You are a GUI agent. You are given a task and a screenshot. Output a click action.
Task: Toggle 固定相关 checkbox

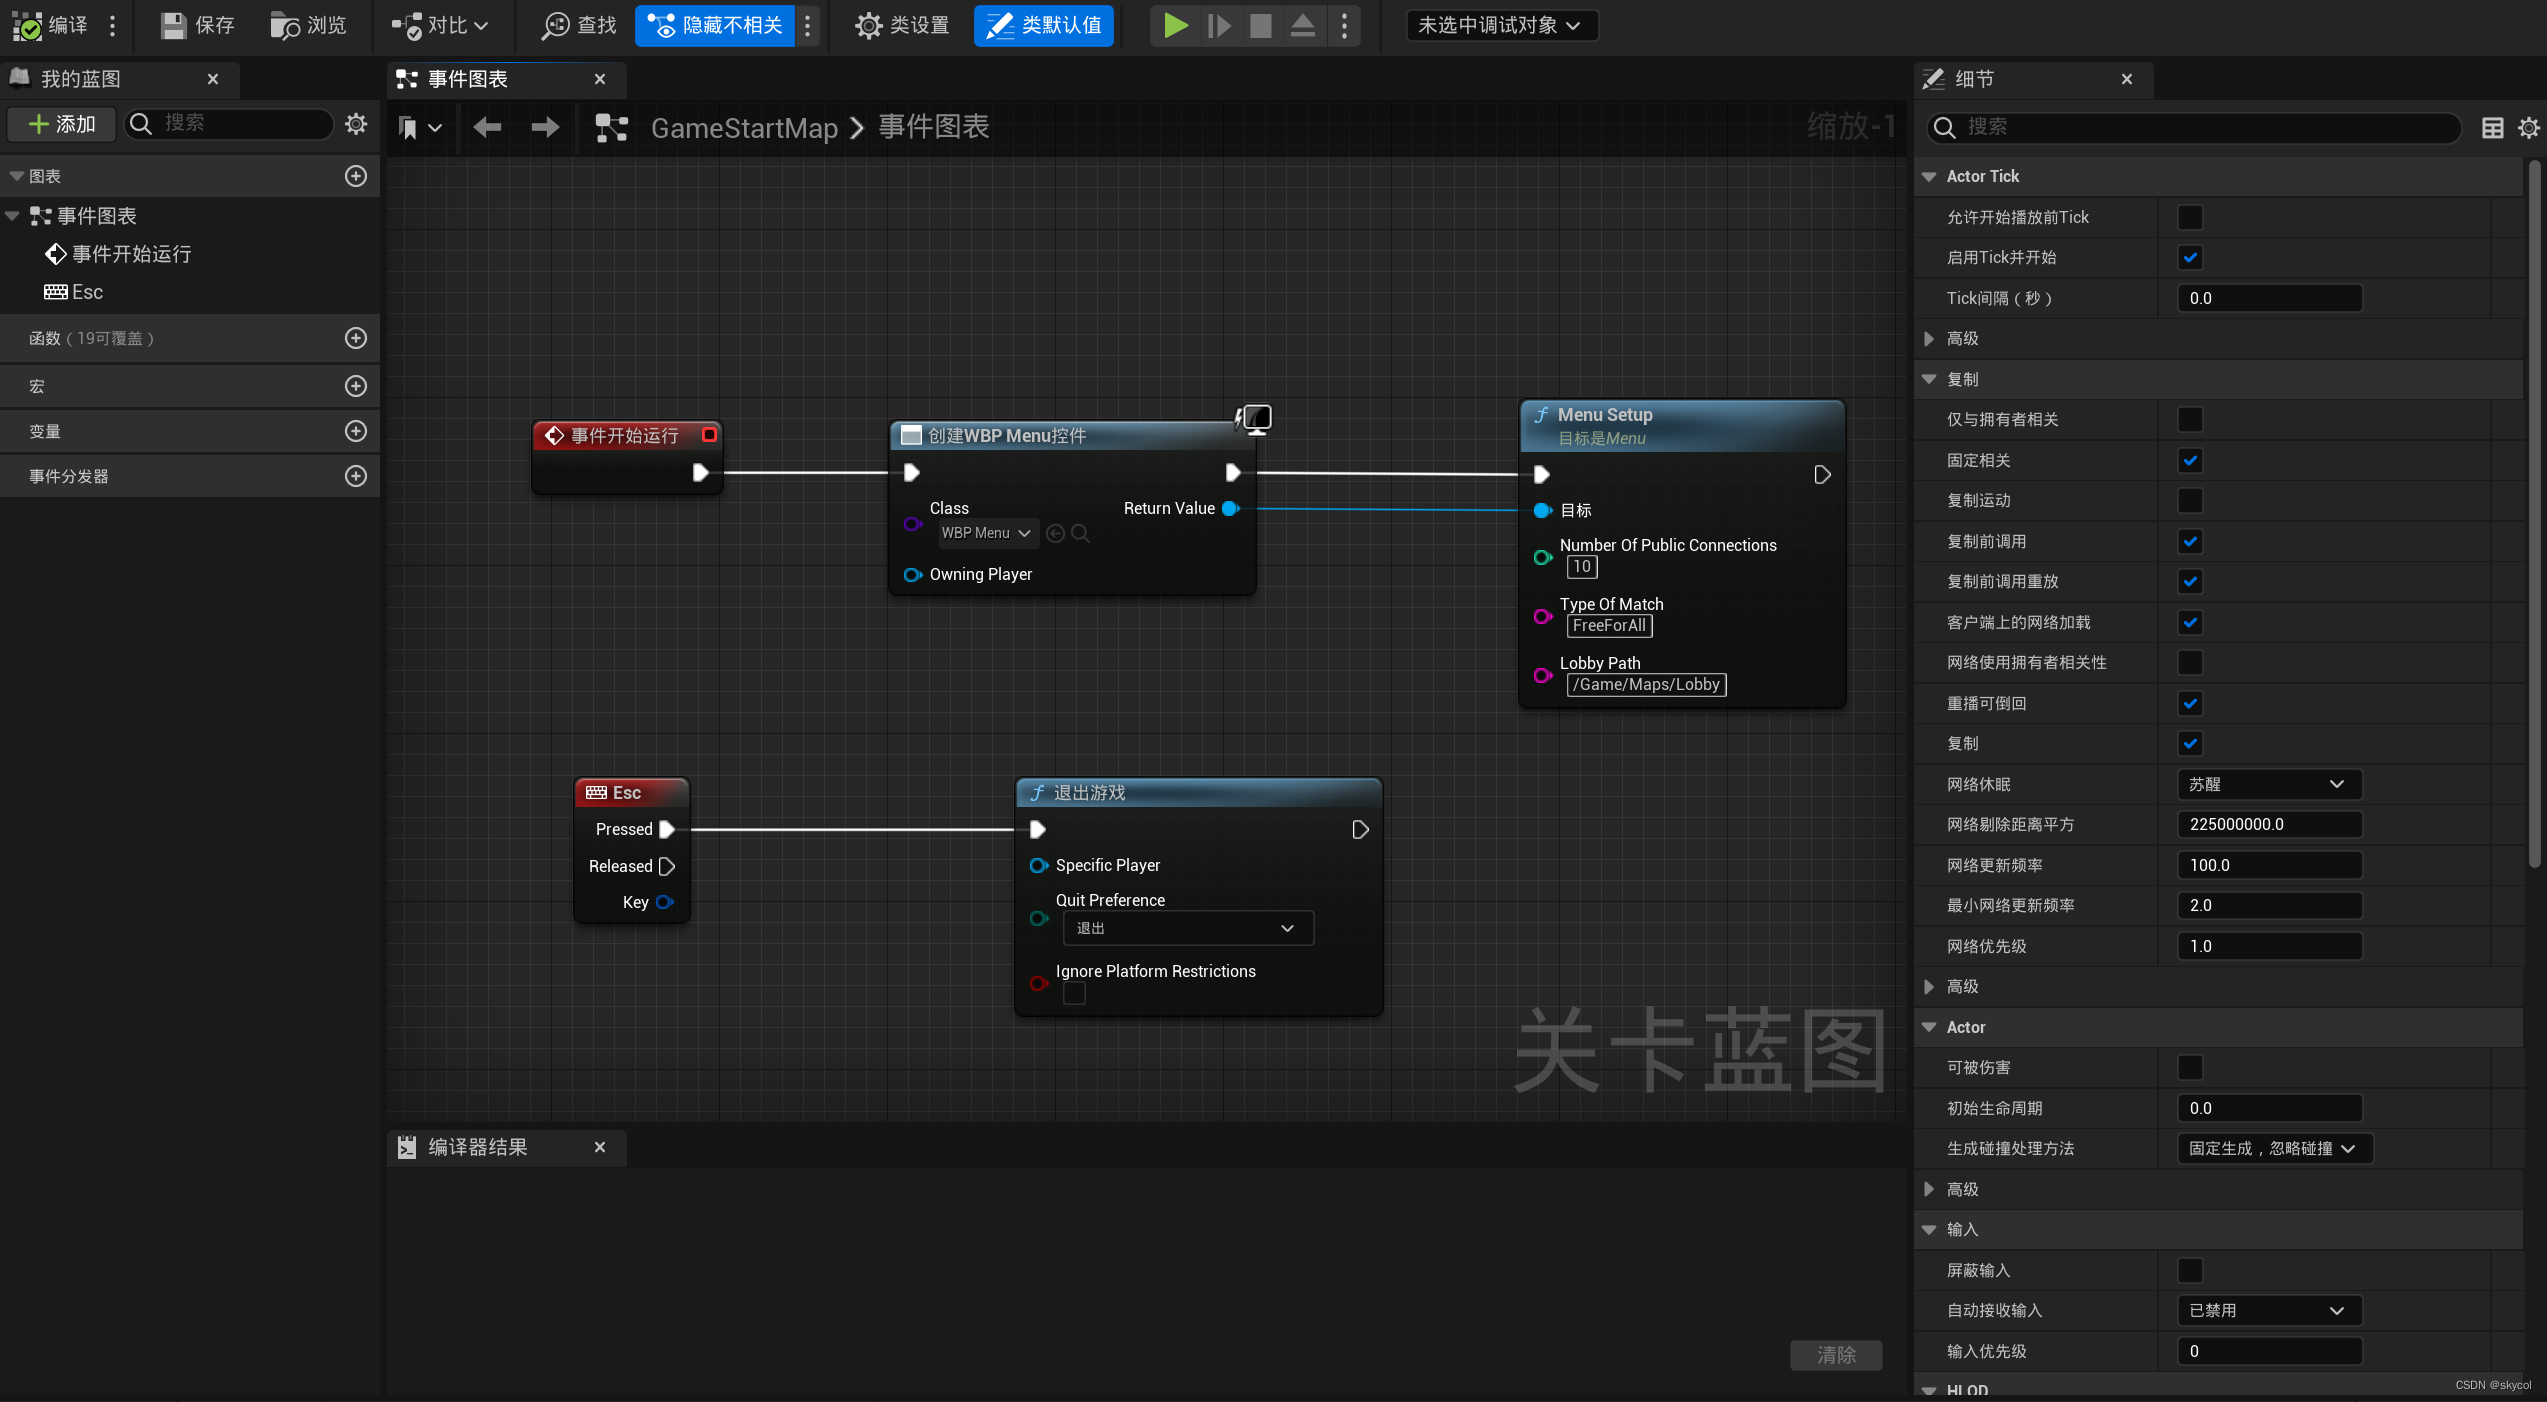[2190, 460]
